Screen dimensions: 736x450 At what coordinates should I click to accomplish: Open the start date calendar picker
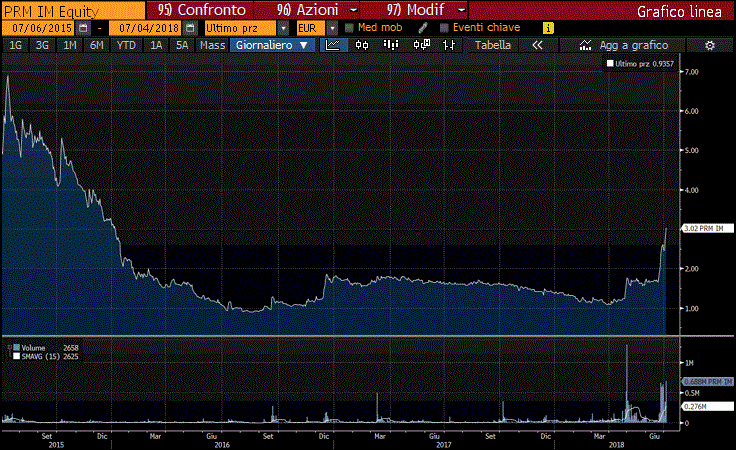(83, 28)
